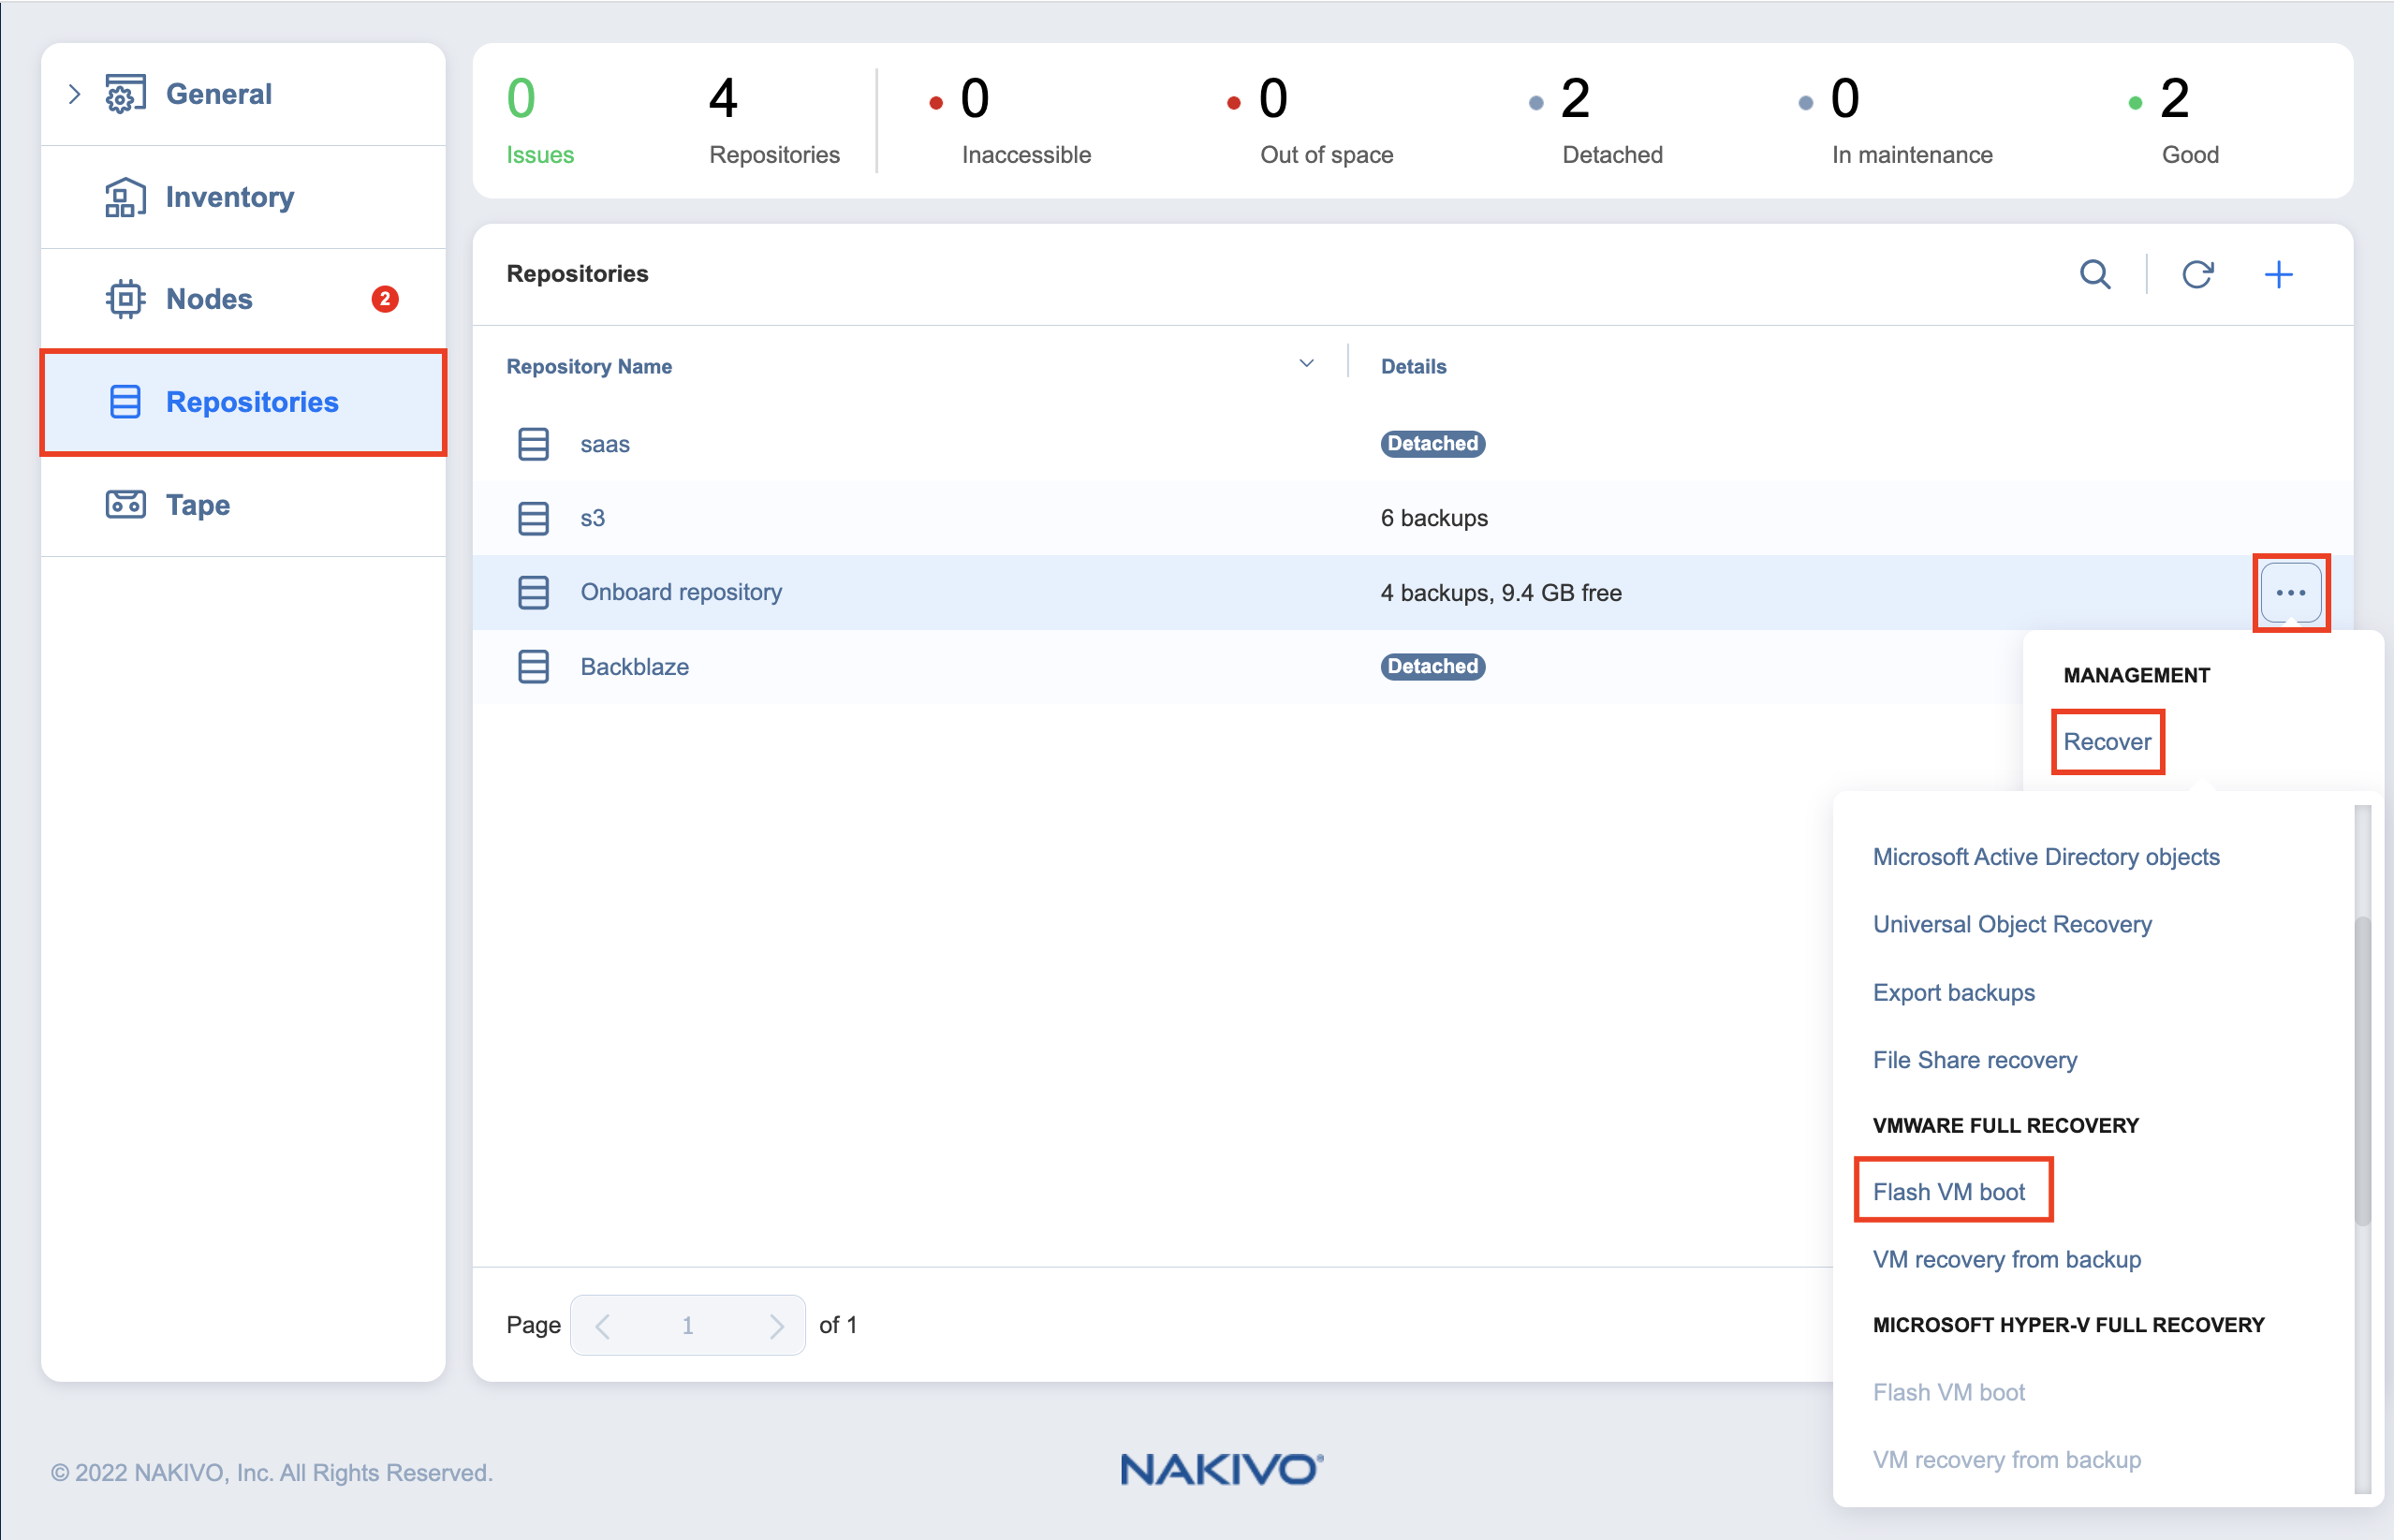The image size is (2394, 1540).
Task: Open the Backblaze repository
Action: pyautogui.click(x=635, y=666)
